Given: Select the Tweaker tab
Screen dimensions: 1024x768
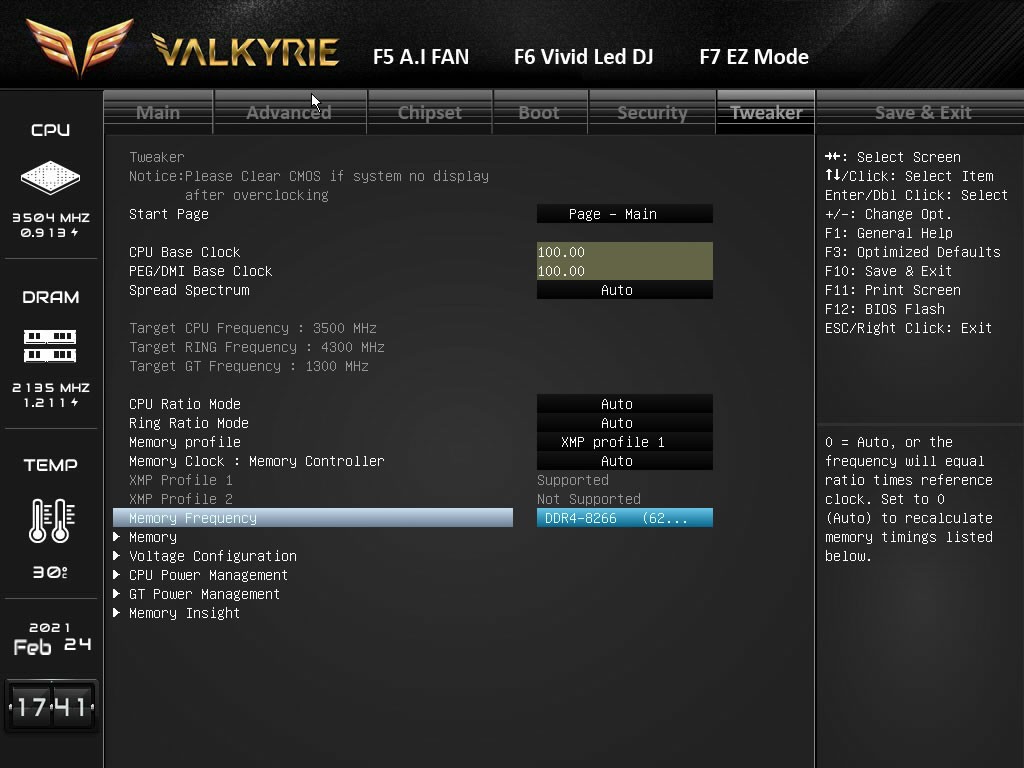Looking at the screenshot, I should pyautogui.click(x=765, y=112).
